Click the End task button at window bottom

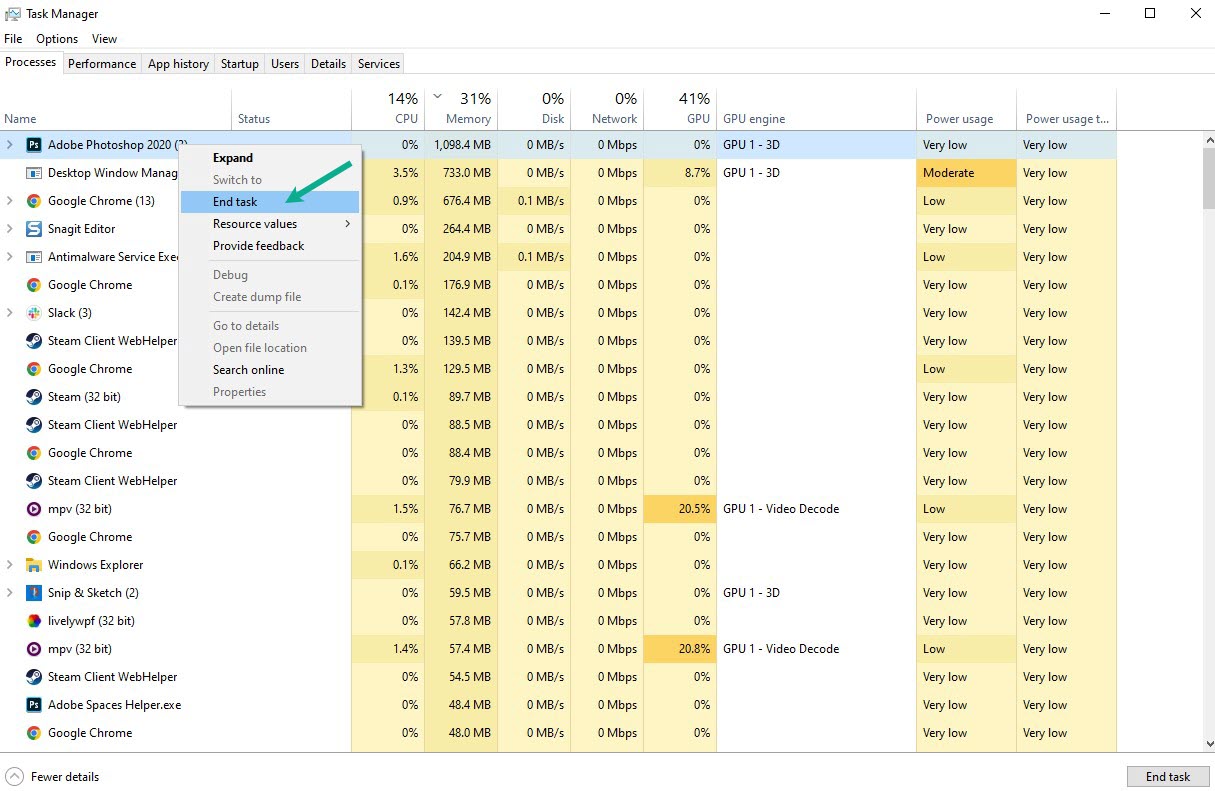[x=1168, y=777]
